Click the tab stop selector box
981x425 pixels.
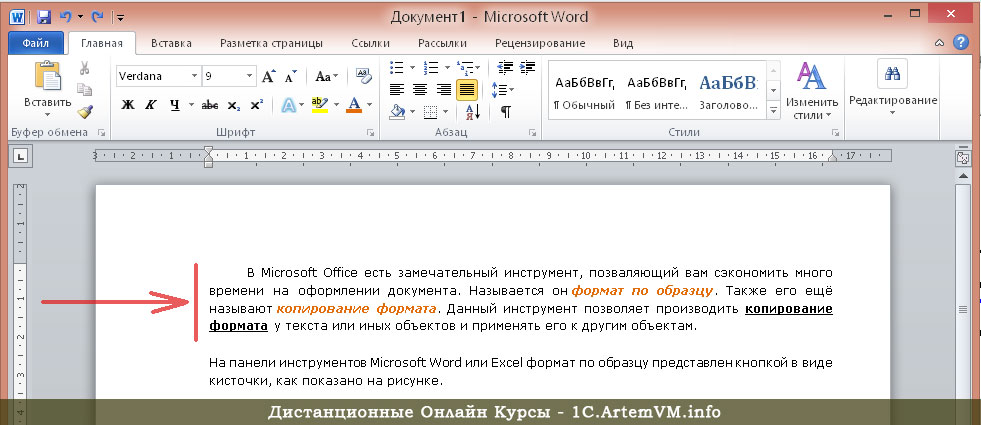point(21,157)
